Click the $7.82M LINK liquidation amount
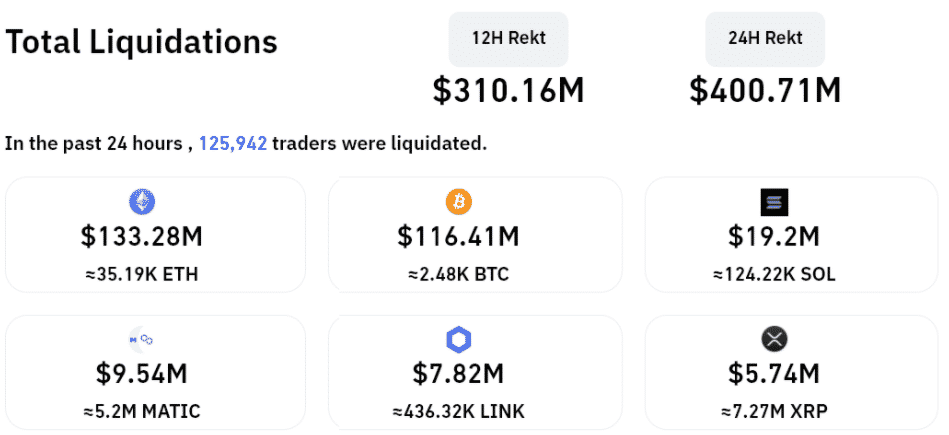The width and height of the screenshot is (949, 435). [x=458, y=373]
